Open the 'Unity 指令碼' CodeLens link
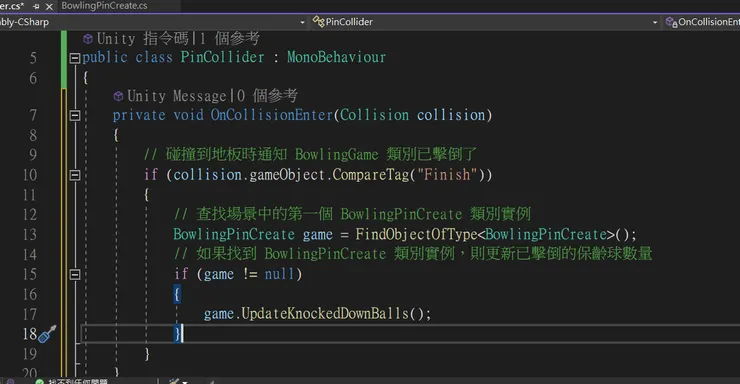Screen dimensions: 740x384 tap(143, 39)
